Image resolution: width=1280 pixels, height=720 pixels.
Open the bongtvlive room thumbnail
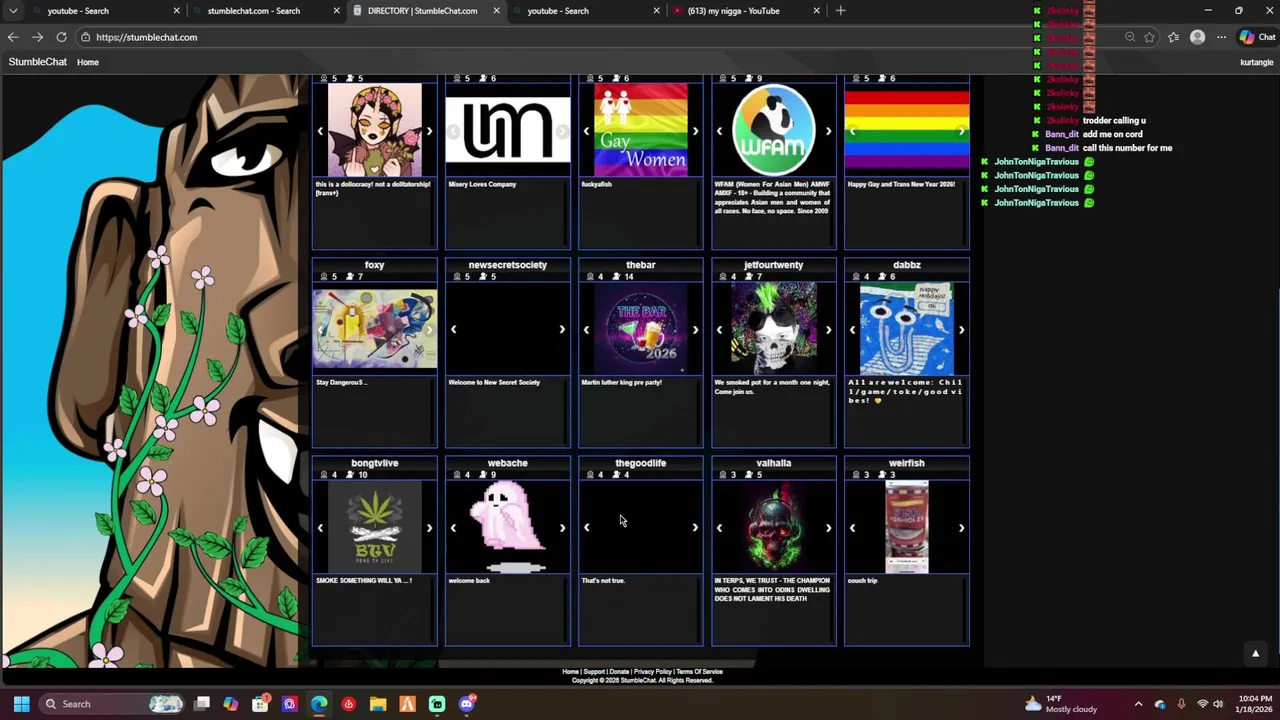(375, 527)
